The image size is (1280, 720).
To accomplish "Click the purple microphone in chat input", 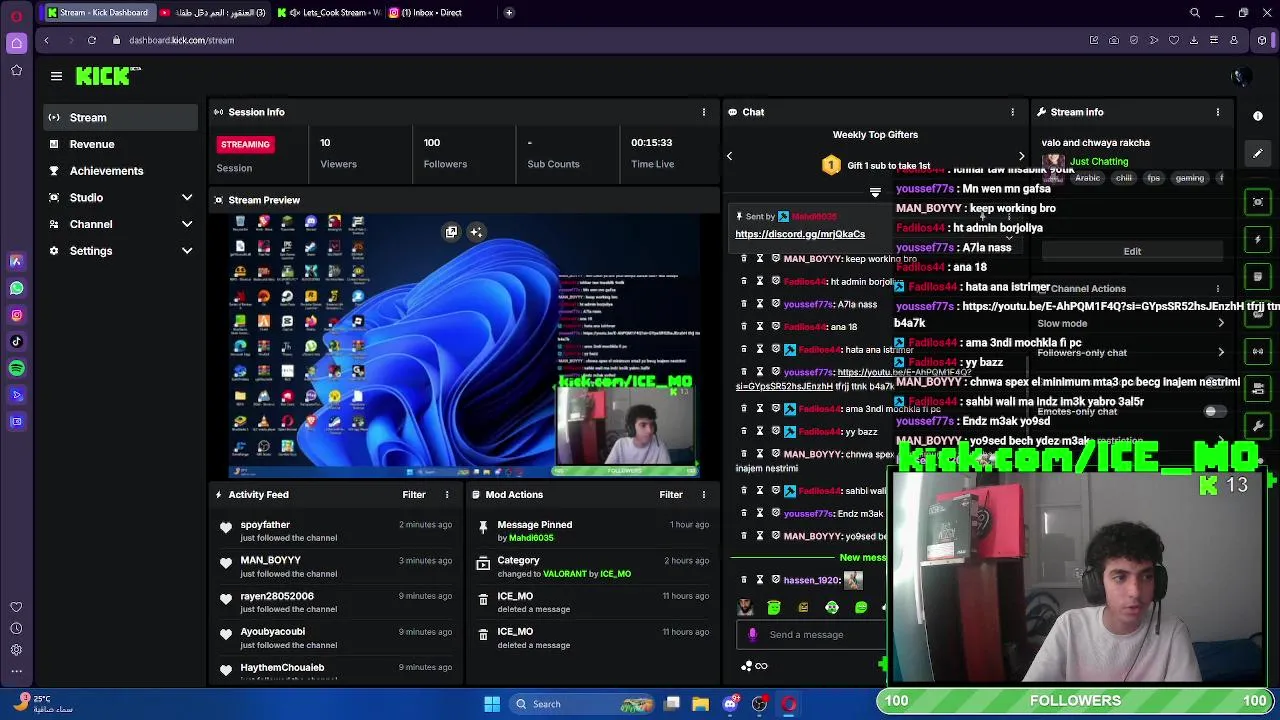I will [x=753, y=634].
